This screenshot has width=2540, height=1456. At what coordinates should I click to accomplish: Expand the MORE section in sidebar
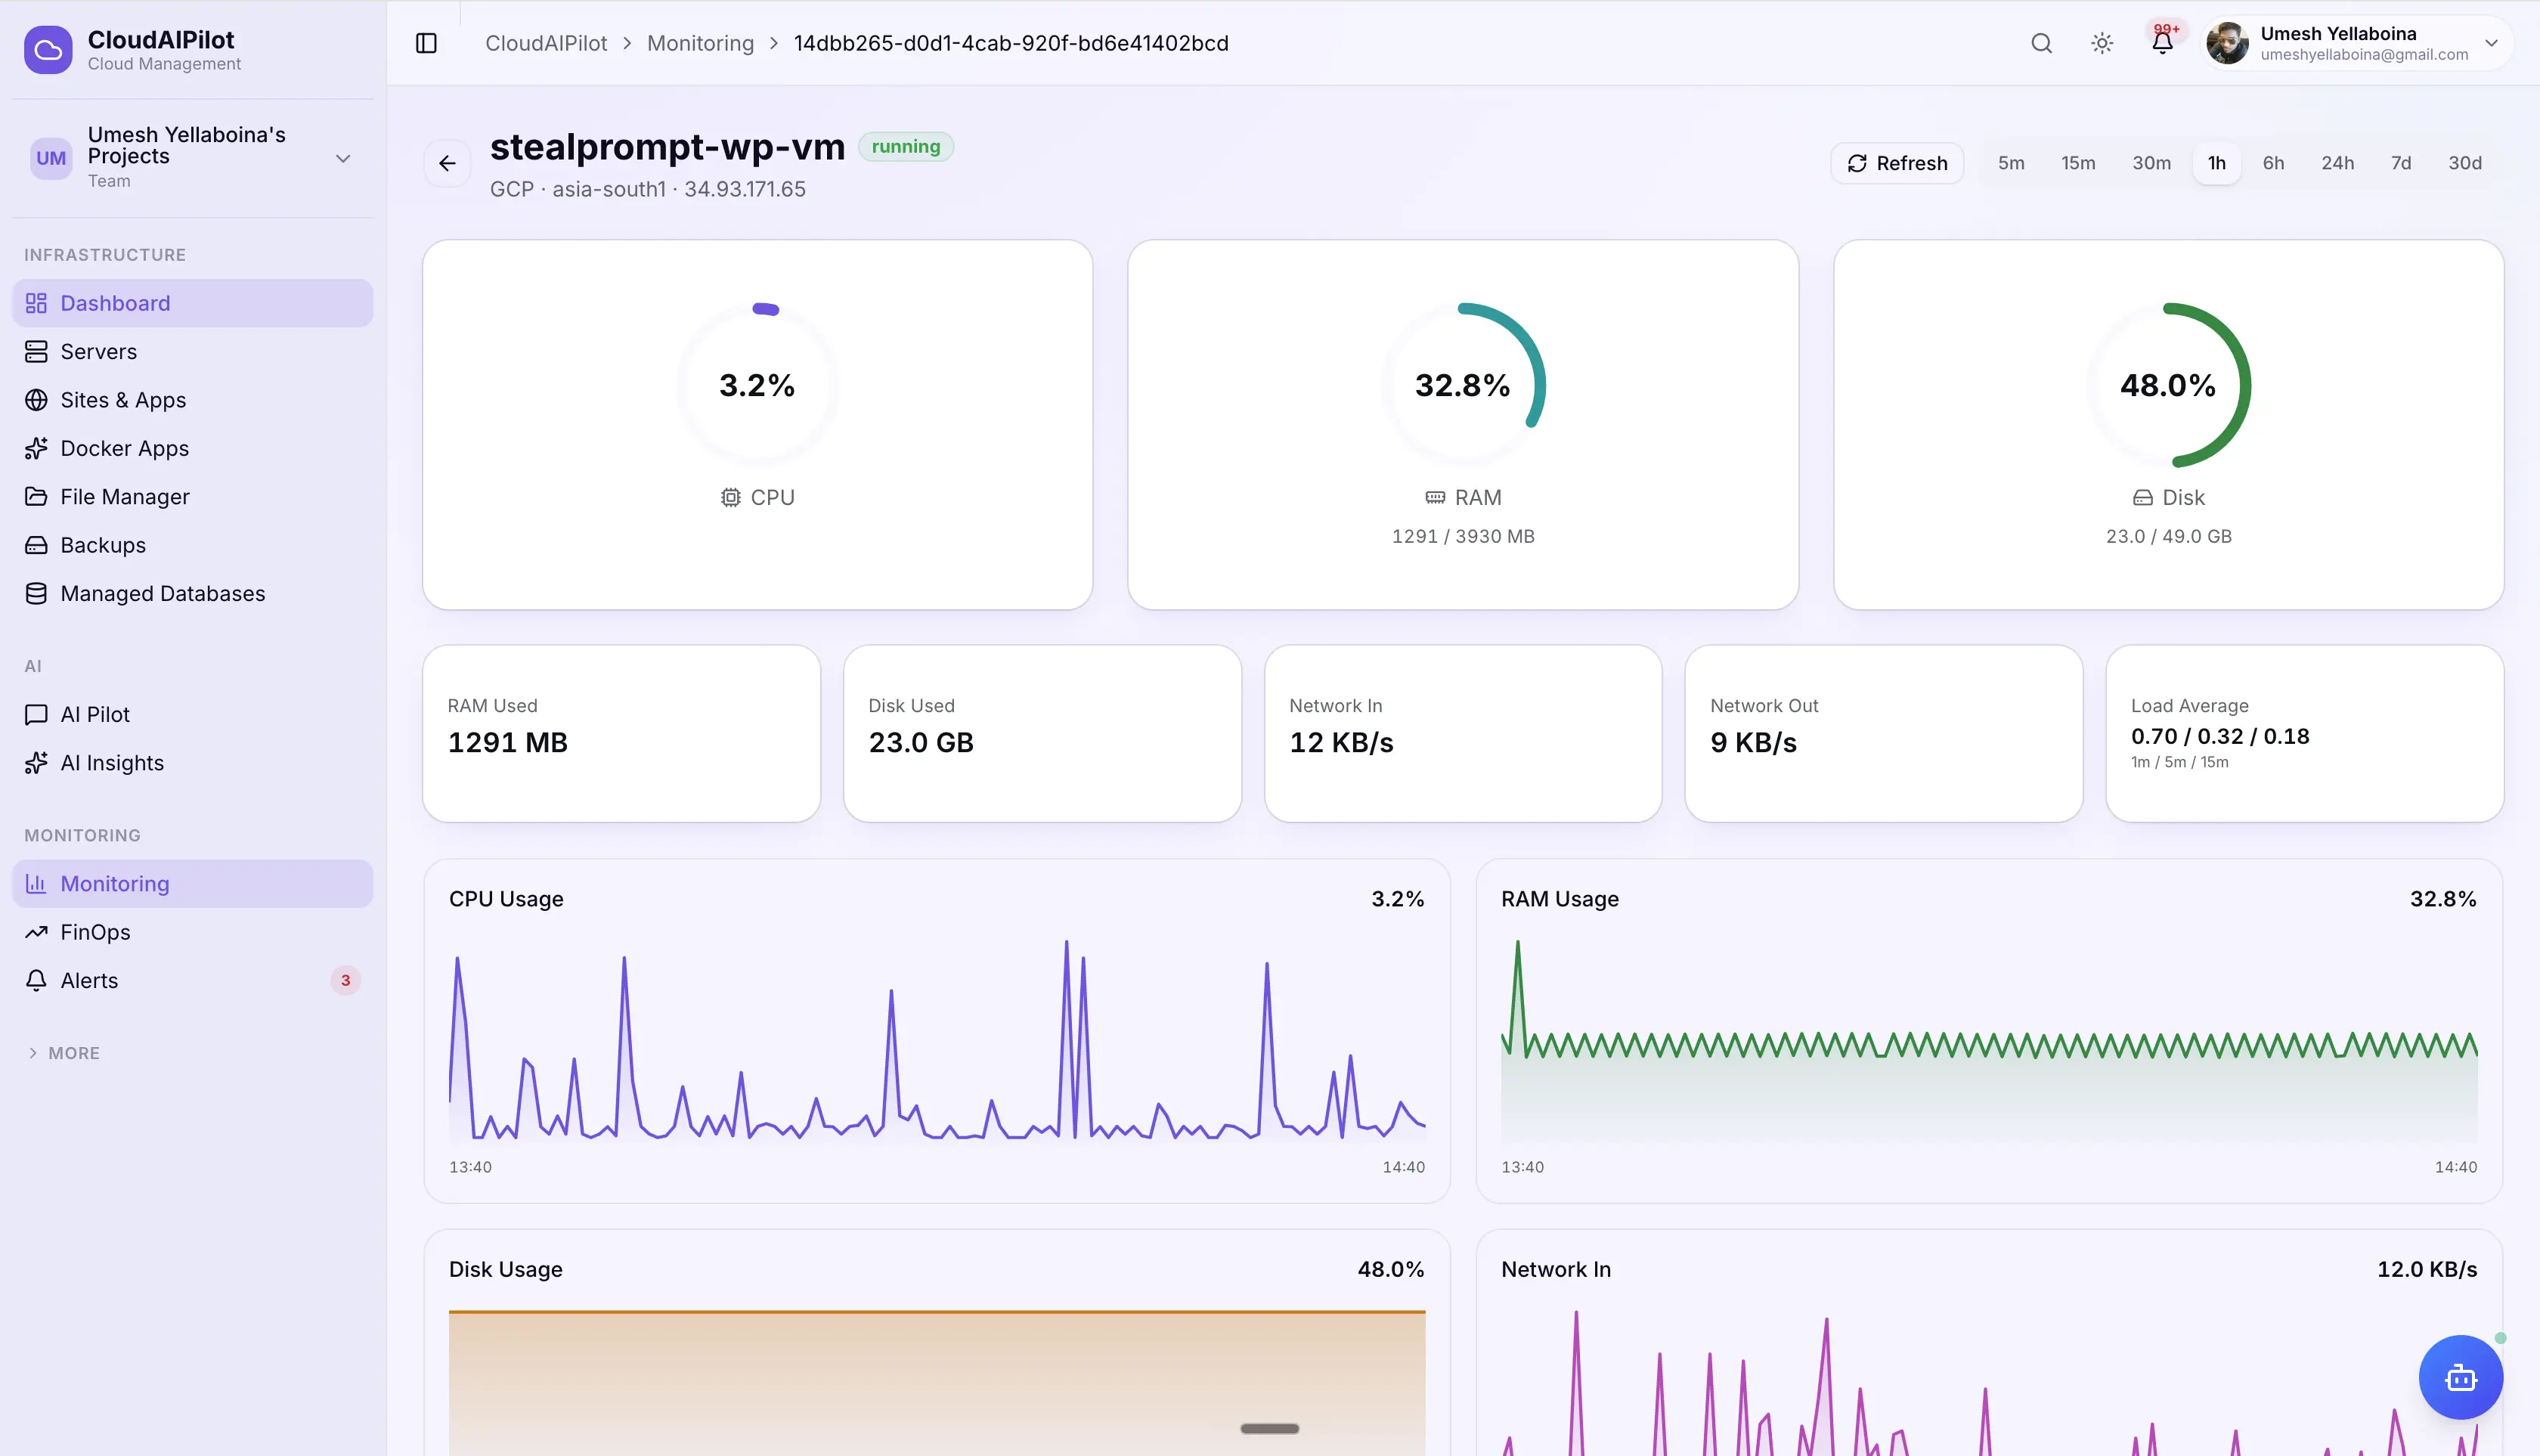click(x=64, y=1053)
